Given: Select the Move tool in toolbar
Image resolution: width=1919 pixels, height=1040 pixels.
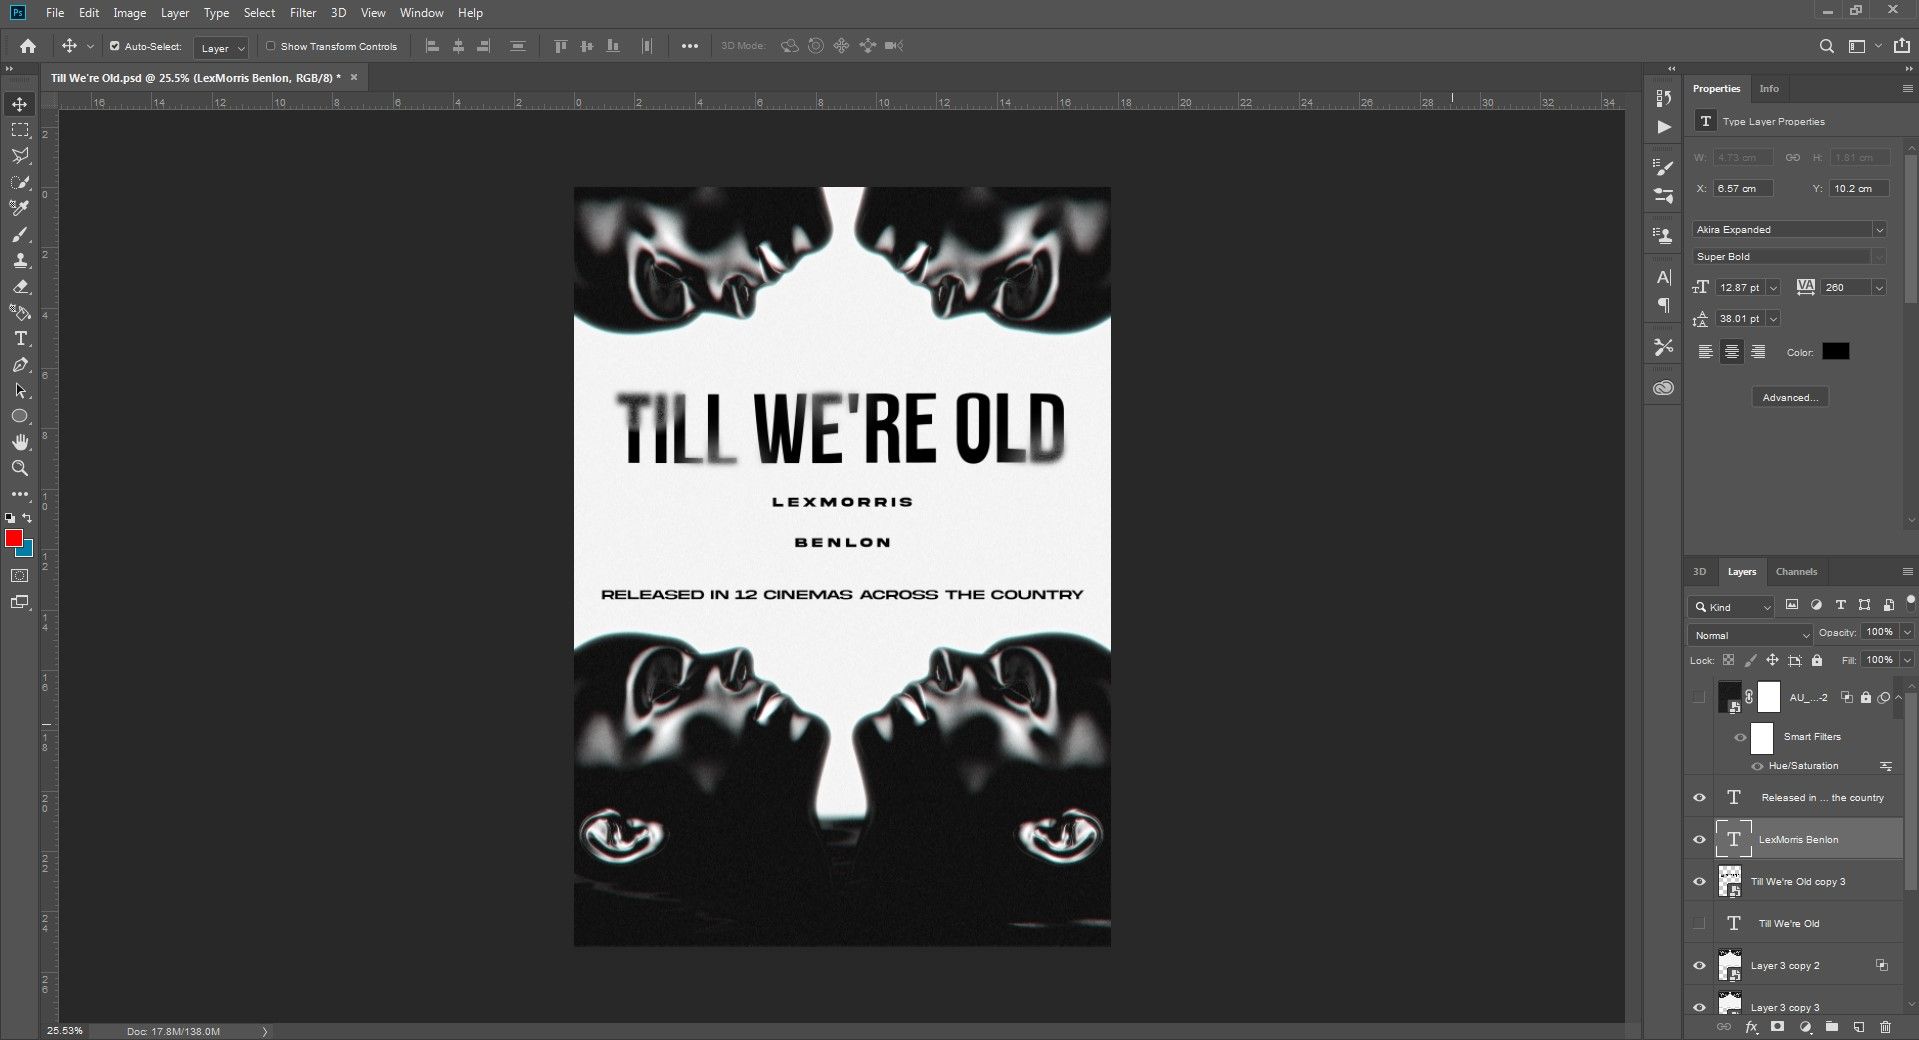Looking at the screenshot, I should pos(20,104).
